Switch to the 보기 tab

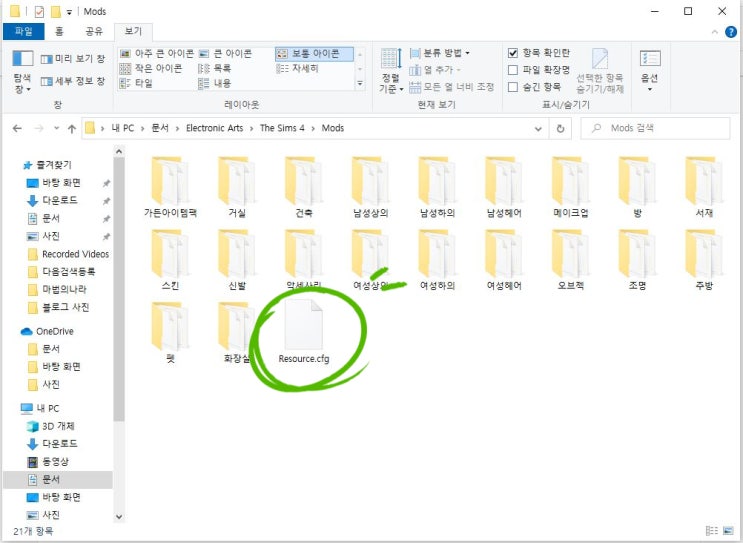pyautogui.click(x=133, y=31)
